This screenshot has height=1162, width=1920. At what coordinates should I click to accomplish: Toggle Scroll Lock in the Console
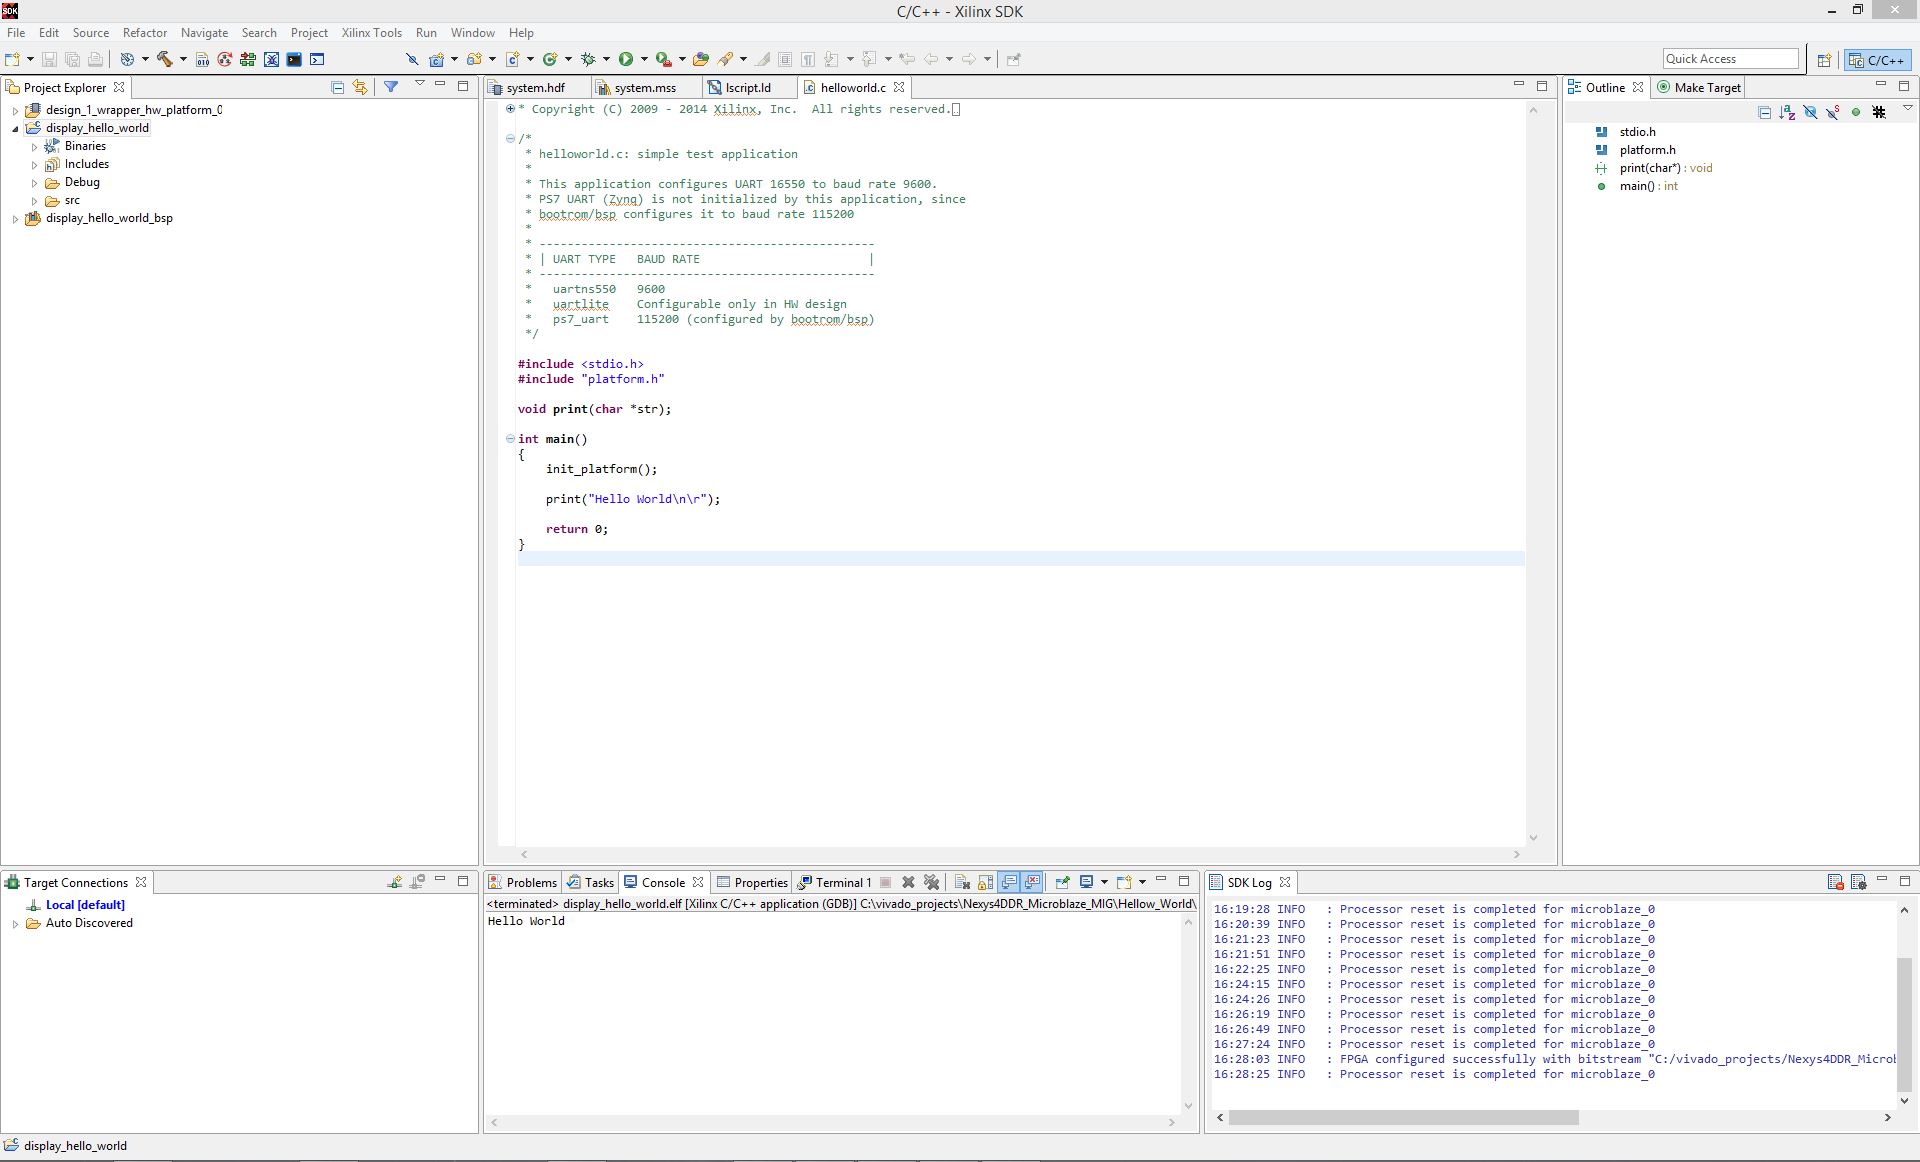(985, 882)
